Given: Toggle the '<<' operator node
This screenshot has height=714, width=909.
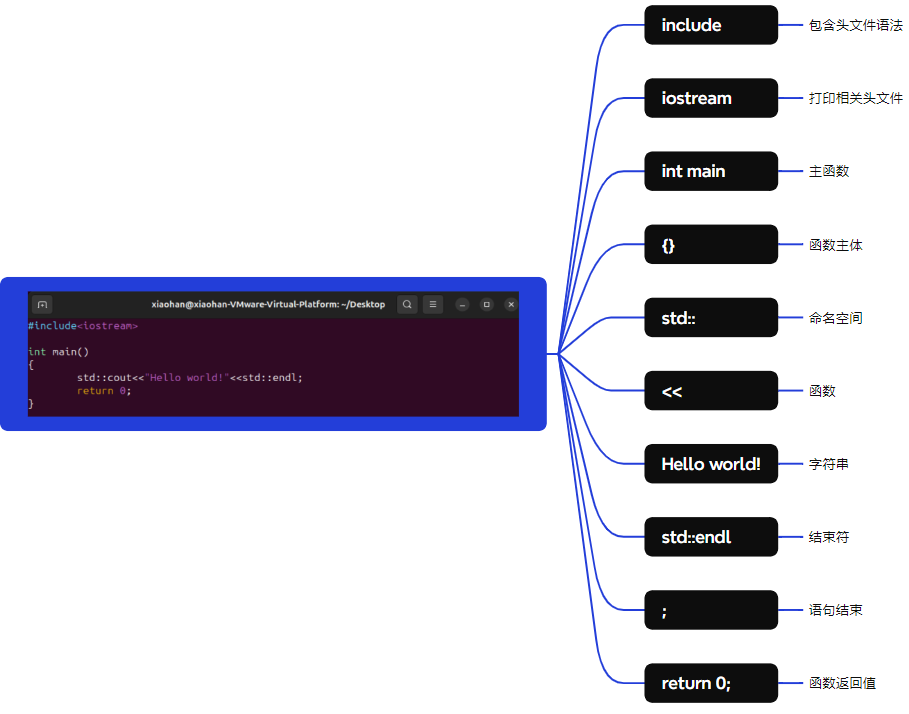Looking at the screenshot, I should click(x=710, y=391).
